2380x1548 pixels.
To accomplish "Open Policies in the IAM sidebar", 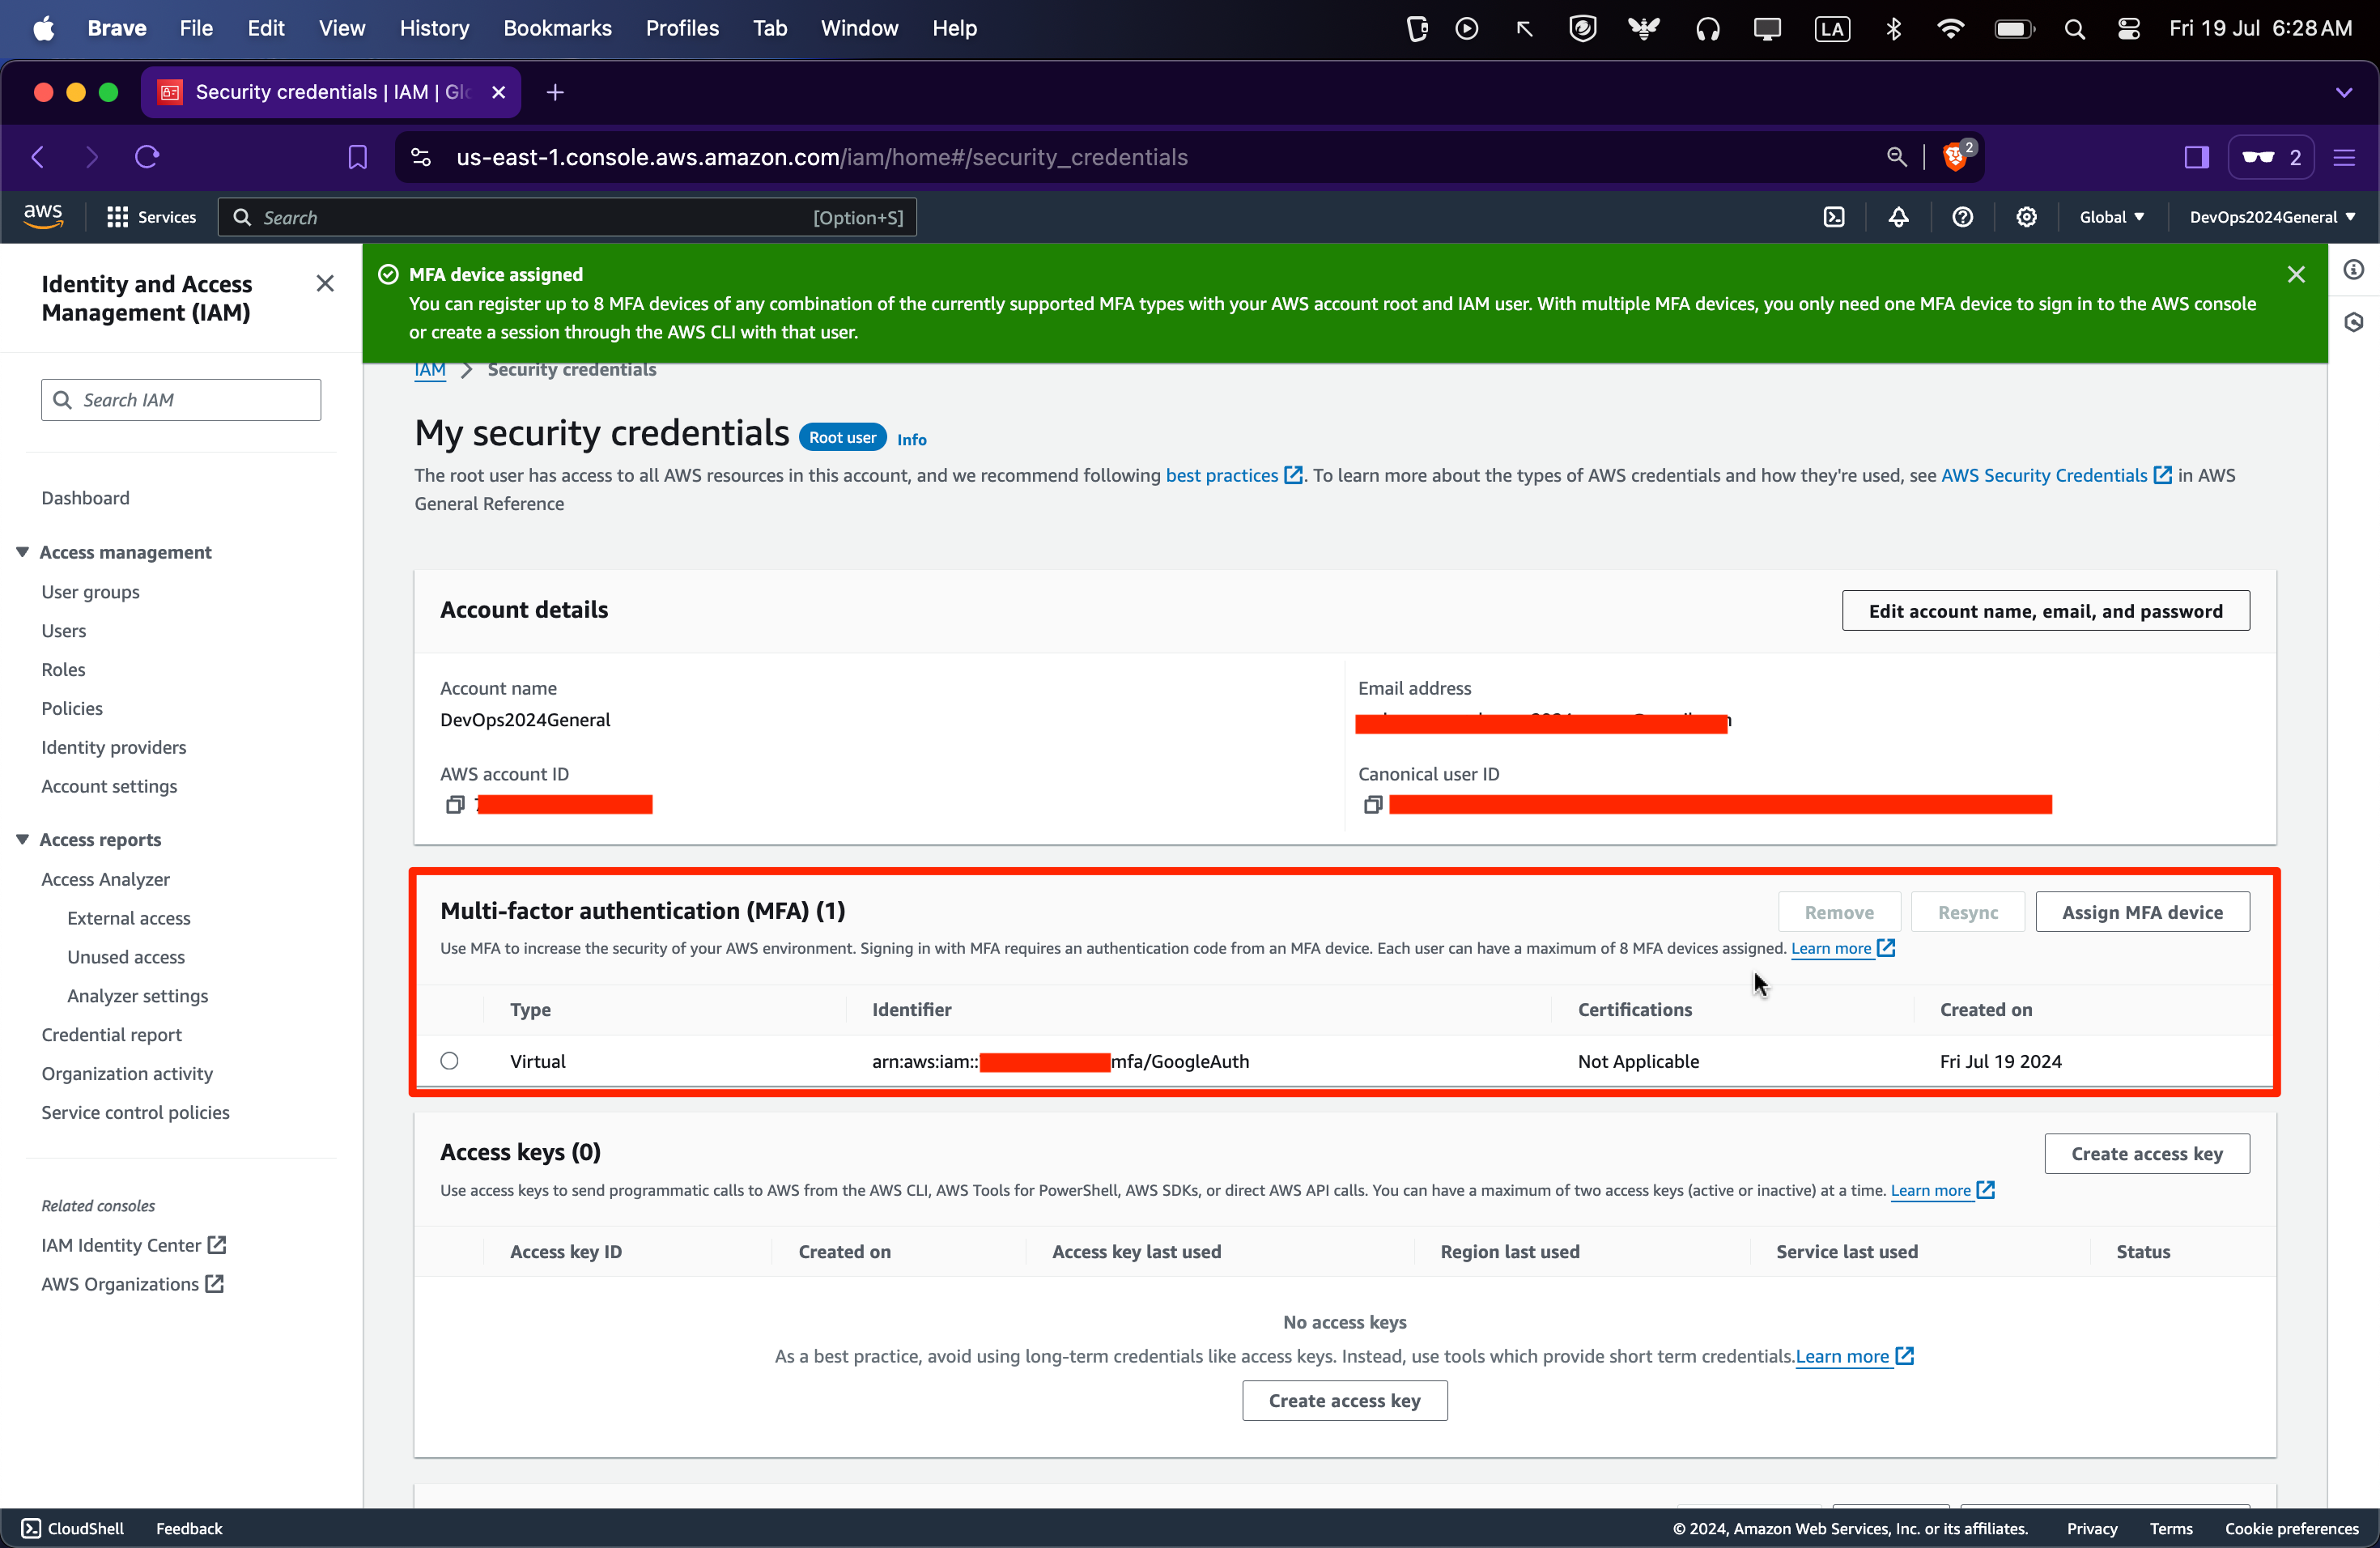I will [x=72, y=708].
